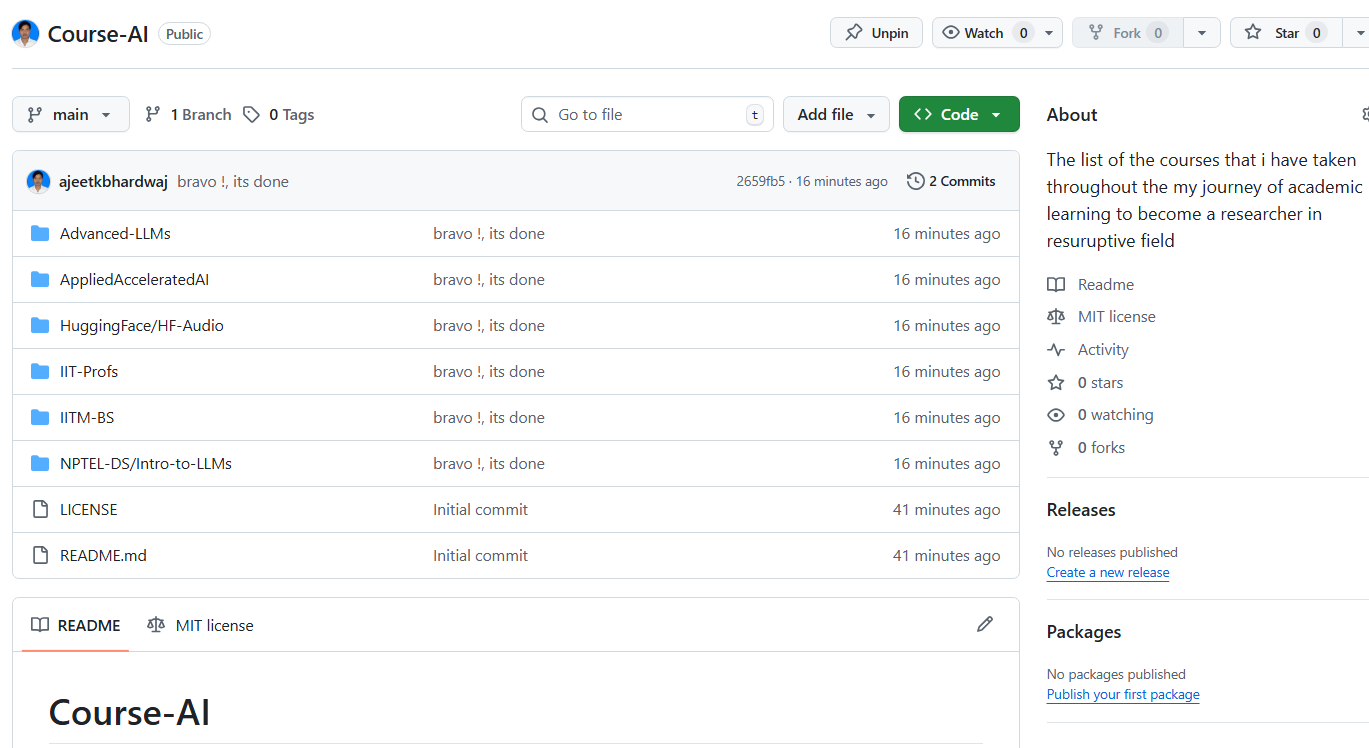This screenshot has height=748, width=1369.
Task: Click the ajeetkbhardwaj commit author avatar
Action: point(39,182)
